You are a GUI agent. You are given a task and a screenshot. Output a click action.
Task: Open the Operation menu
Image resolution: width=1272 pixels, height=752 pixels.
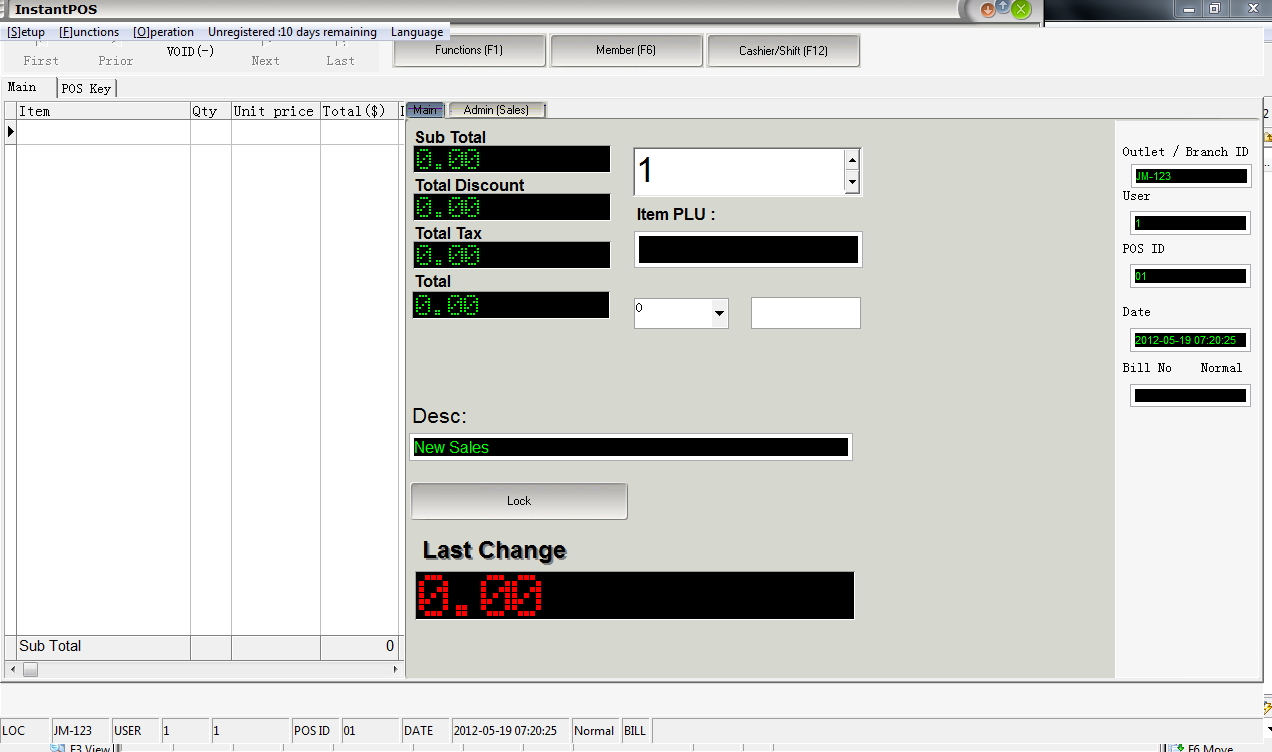[163, 31]
